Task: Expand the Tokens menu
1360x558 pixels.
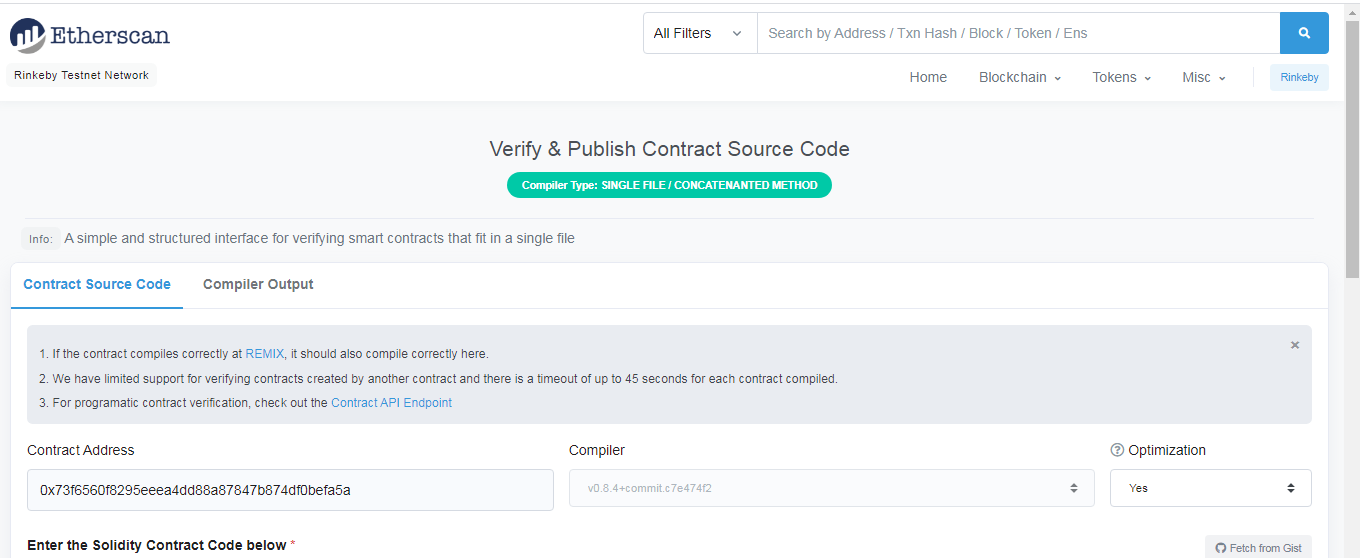Action: 1122,77
